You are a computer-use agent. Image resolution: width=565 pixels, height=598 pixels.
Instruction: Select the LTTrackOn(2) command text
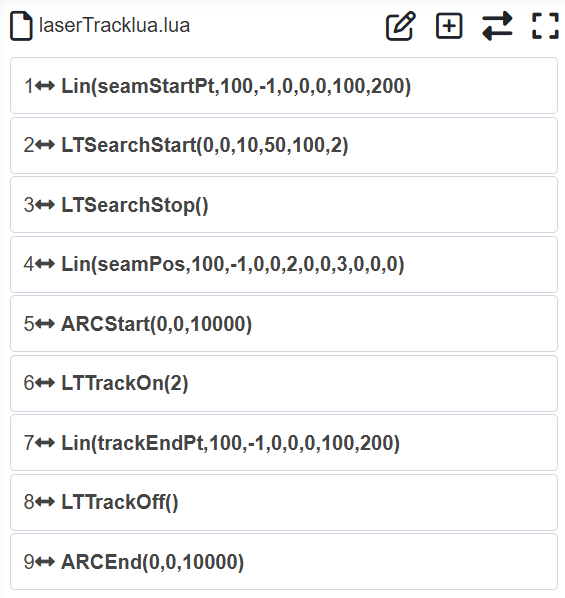pyautogui.click(x=125, y=383)
